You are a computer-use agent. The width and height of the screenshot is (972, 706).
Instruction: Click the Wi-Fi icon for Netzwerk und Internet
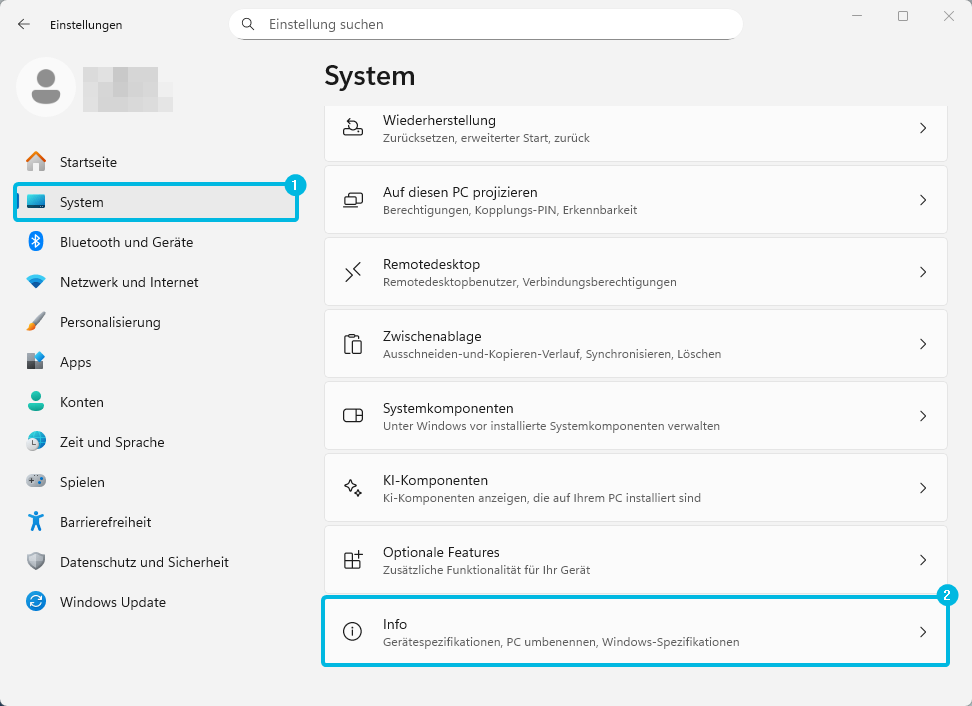click(36, 281)
